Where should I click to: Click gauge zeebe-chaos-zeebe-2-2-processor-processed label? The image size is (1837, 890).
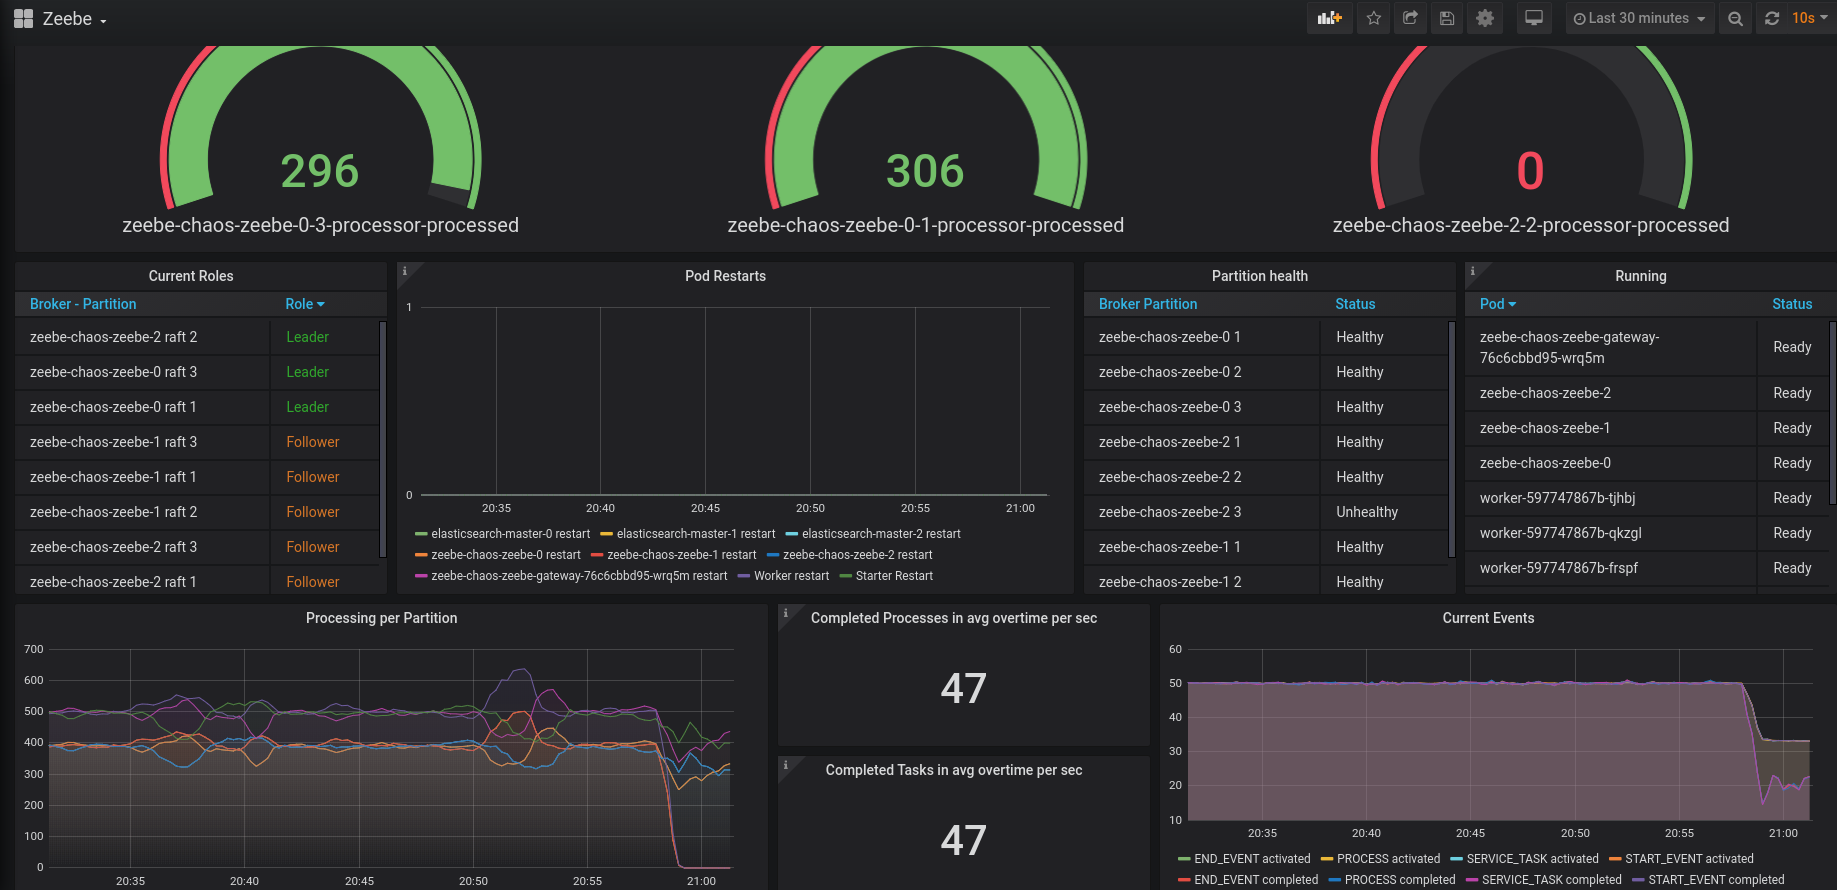(1530, 225)
